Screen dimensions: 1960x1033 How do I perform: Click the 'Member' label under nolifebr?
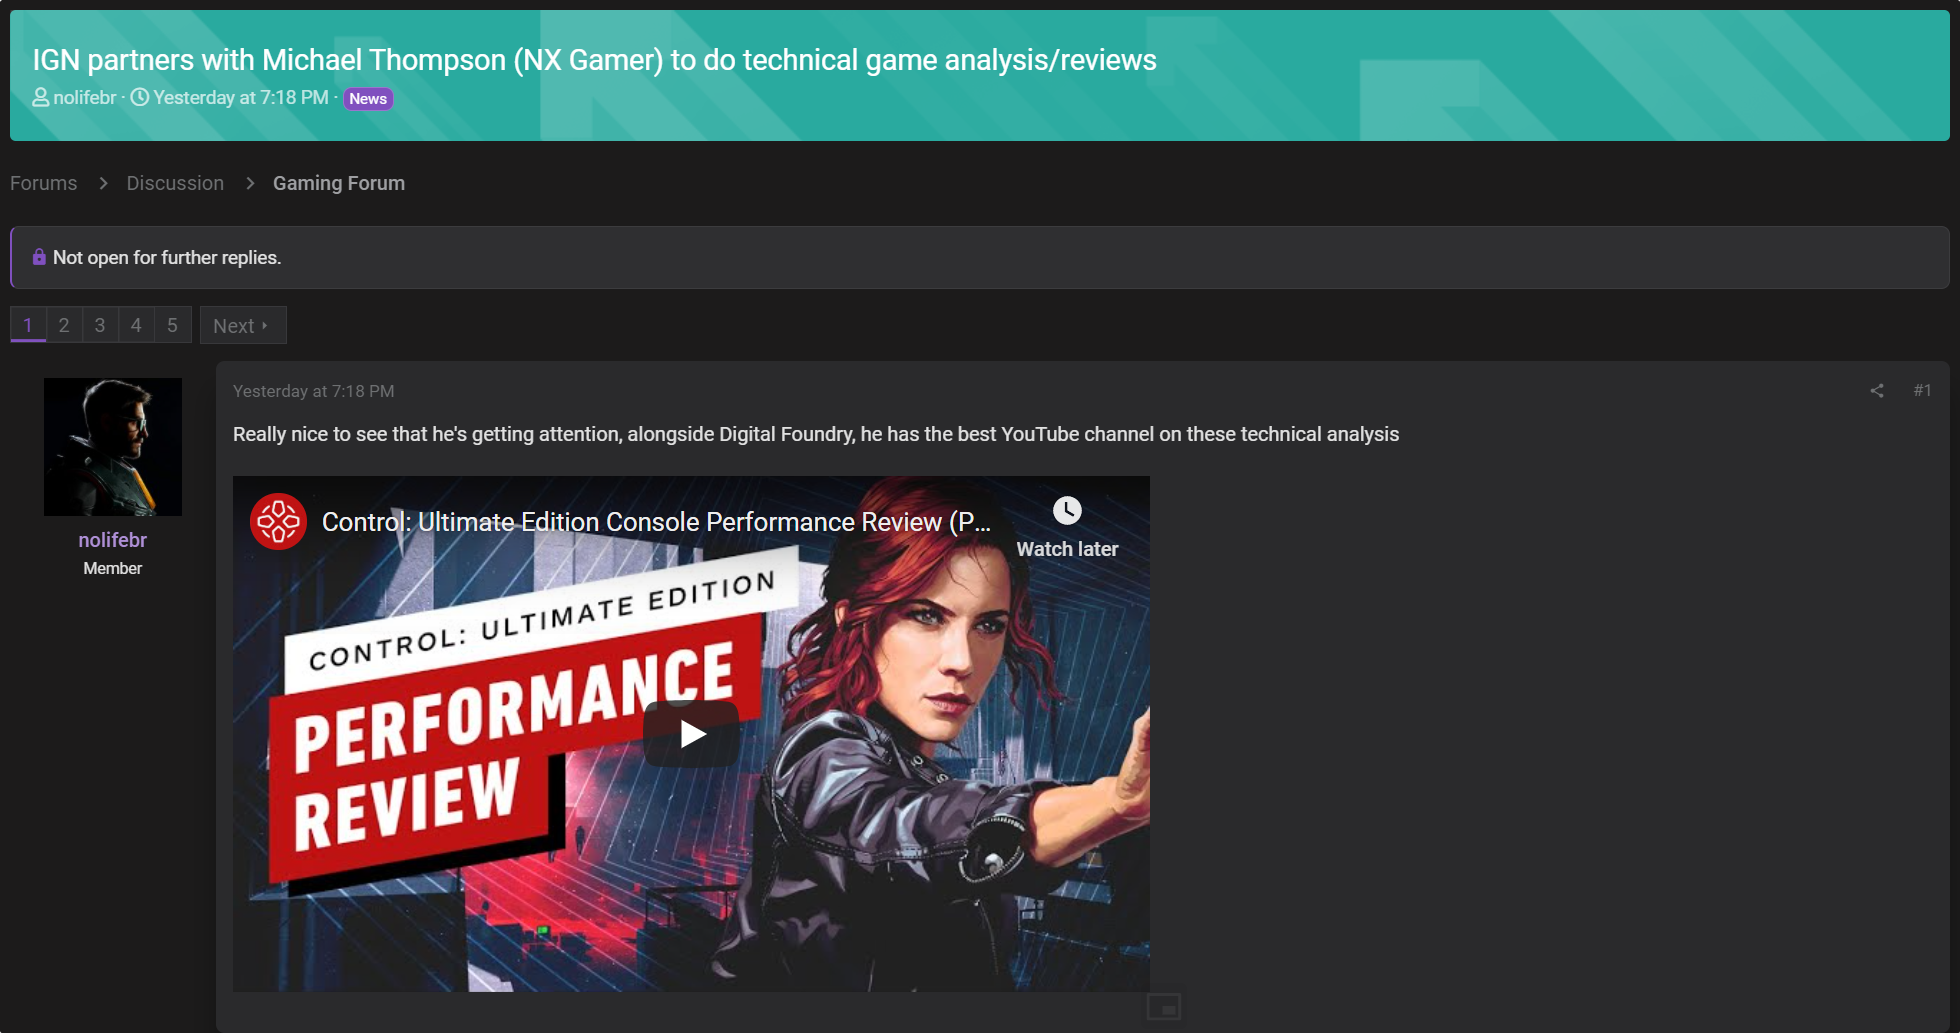(113, 568)
